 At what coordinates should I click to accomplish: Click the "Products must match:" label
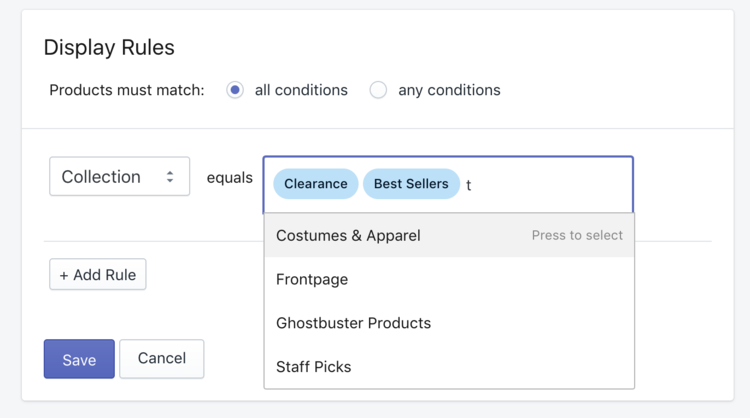pos(127,90)
